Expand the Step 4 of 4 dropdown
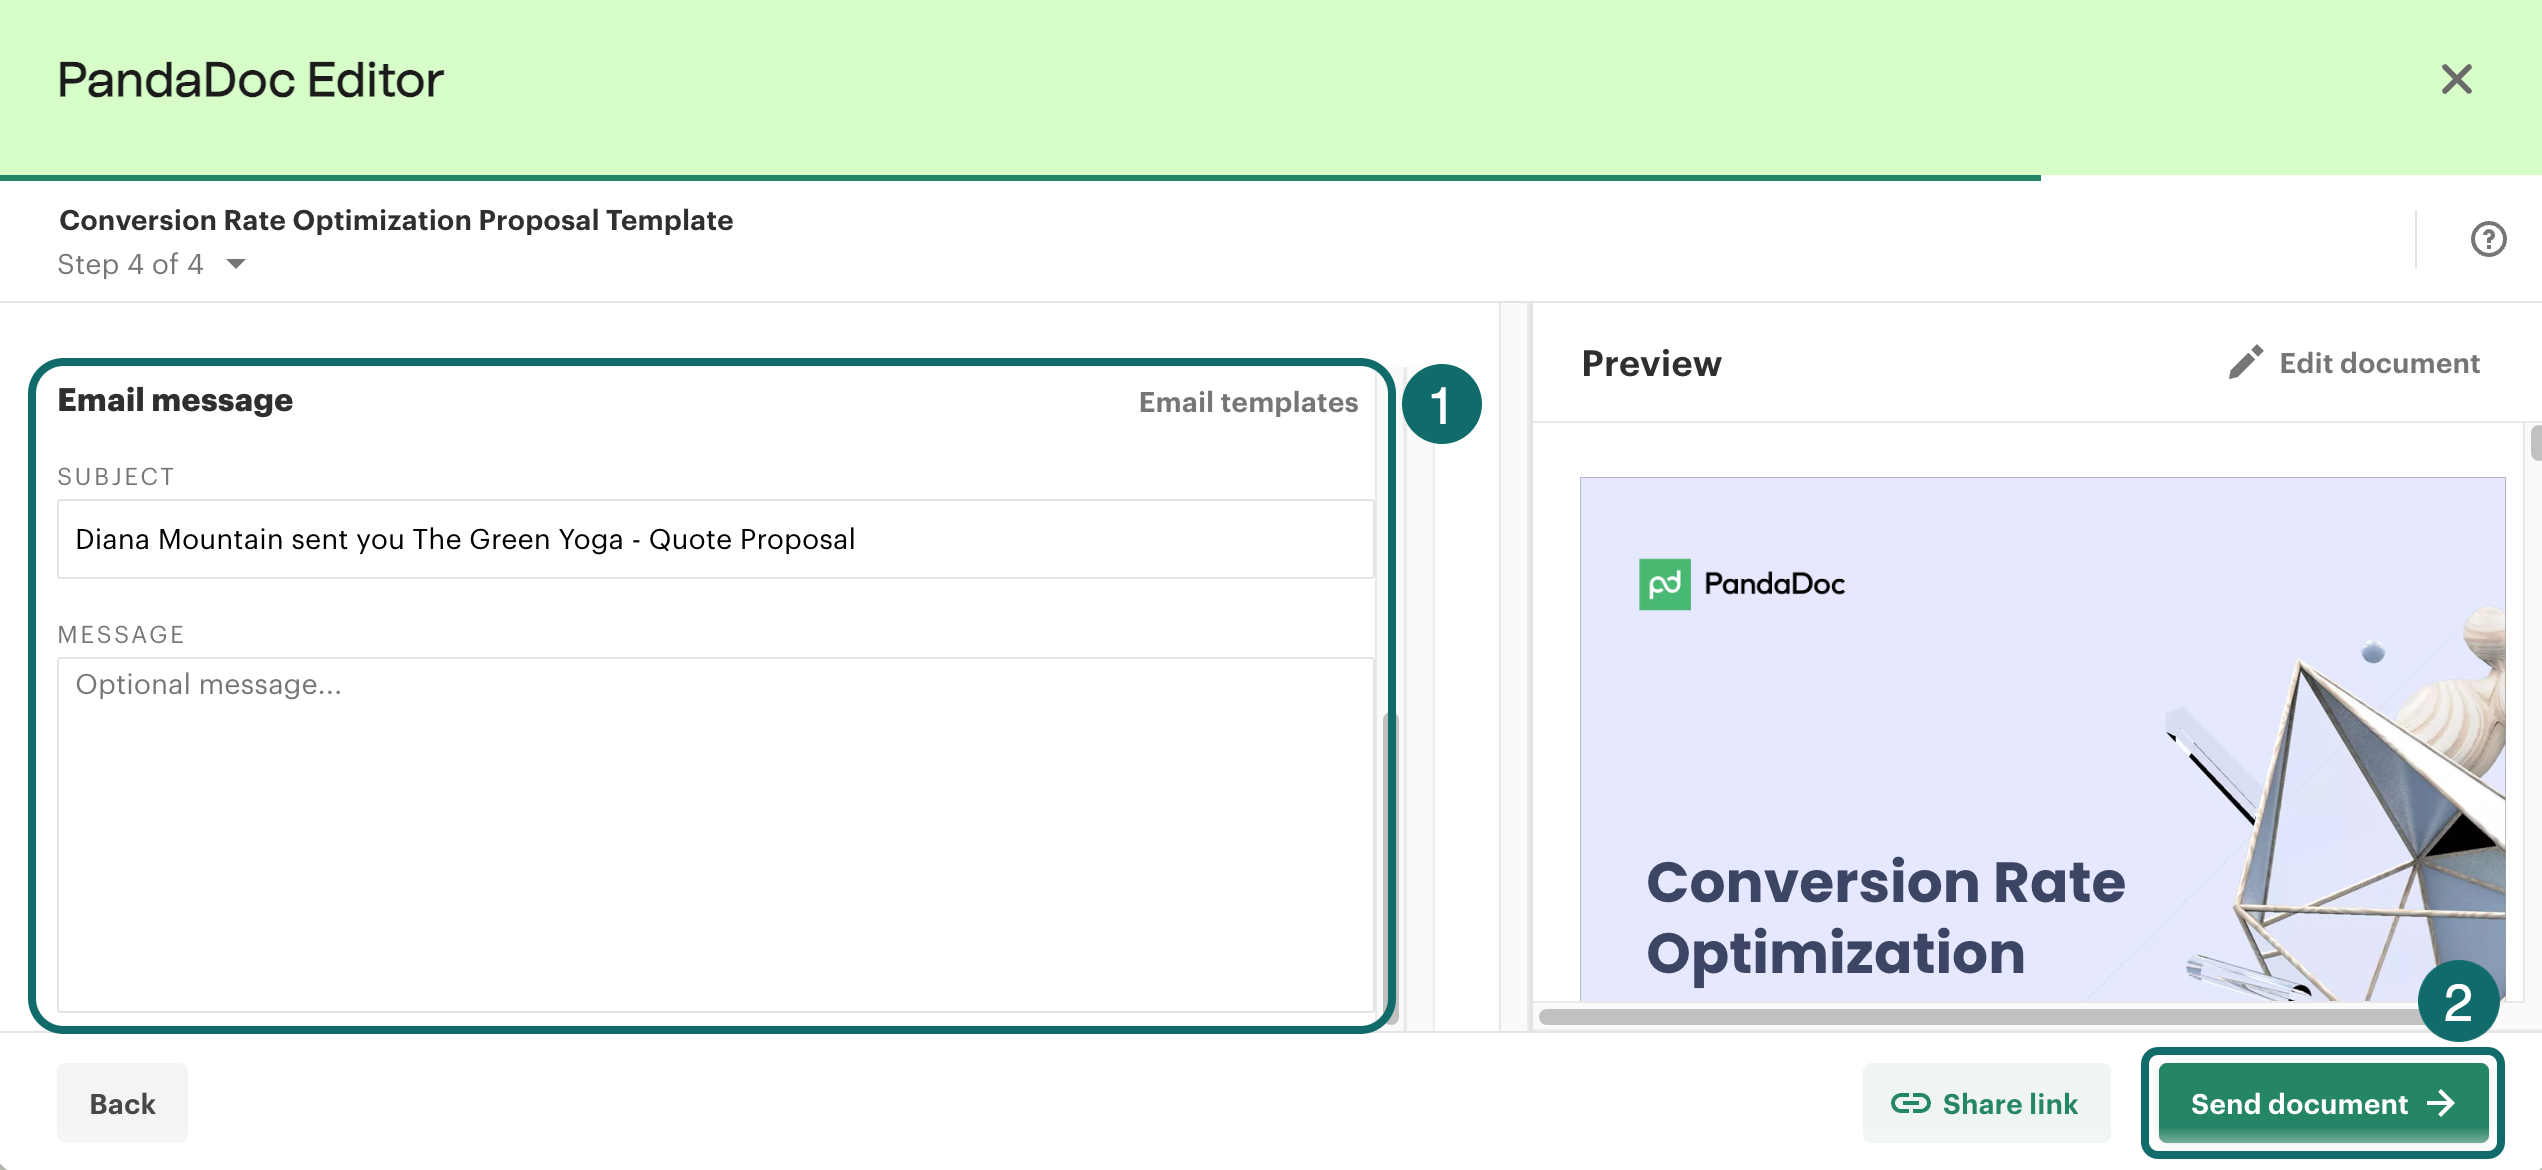The height and width of the screenshot is (1170, 2542). (236, 264)
